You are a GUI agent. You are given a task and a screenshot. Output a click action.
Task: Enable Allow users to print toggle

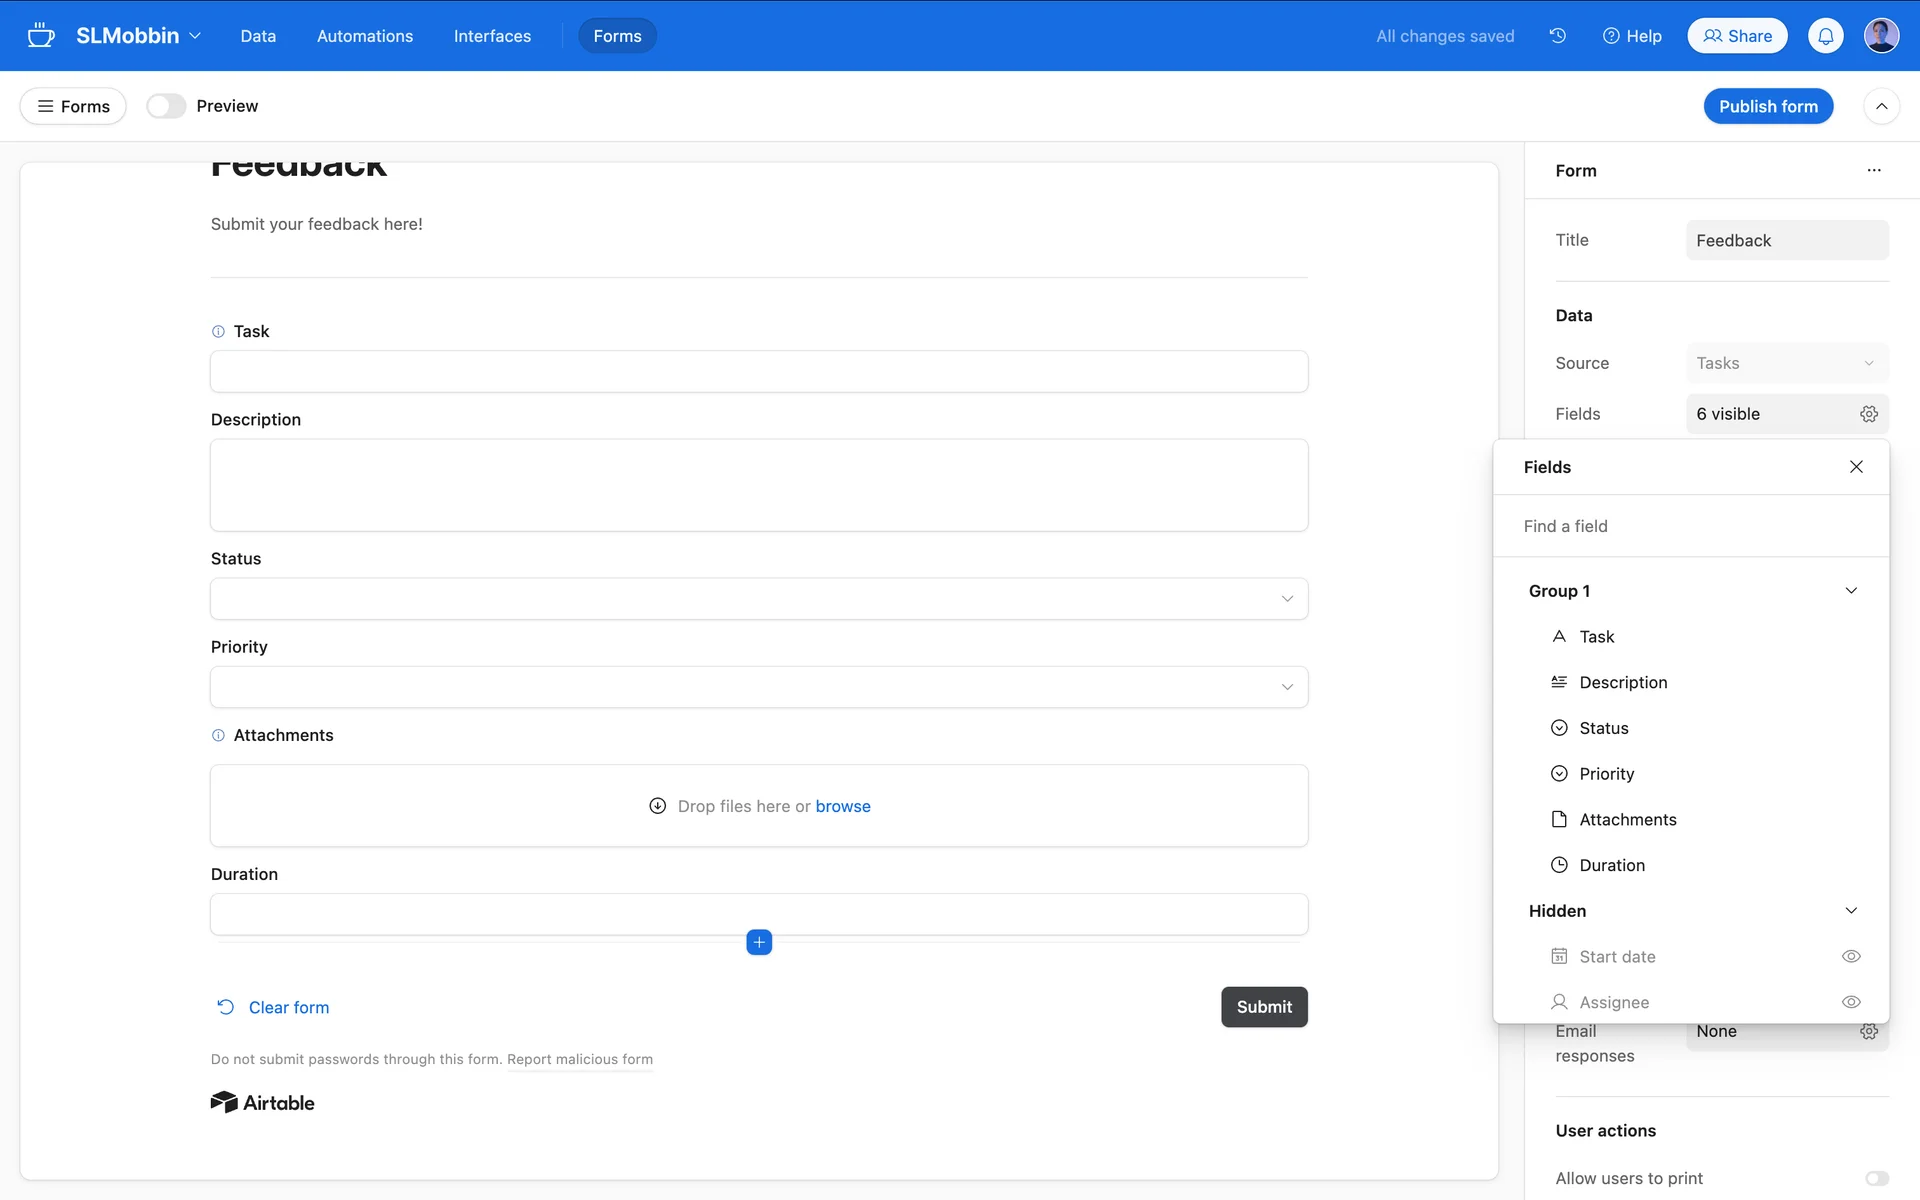tap(1876, 1178)
